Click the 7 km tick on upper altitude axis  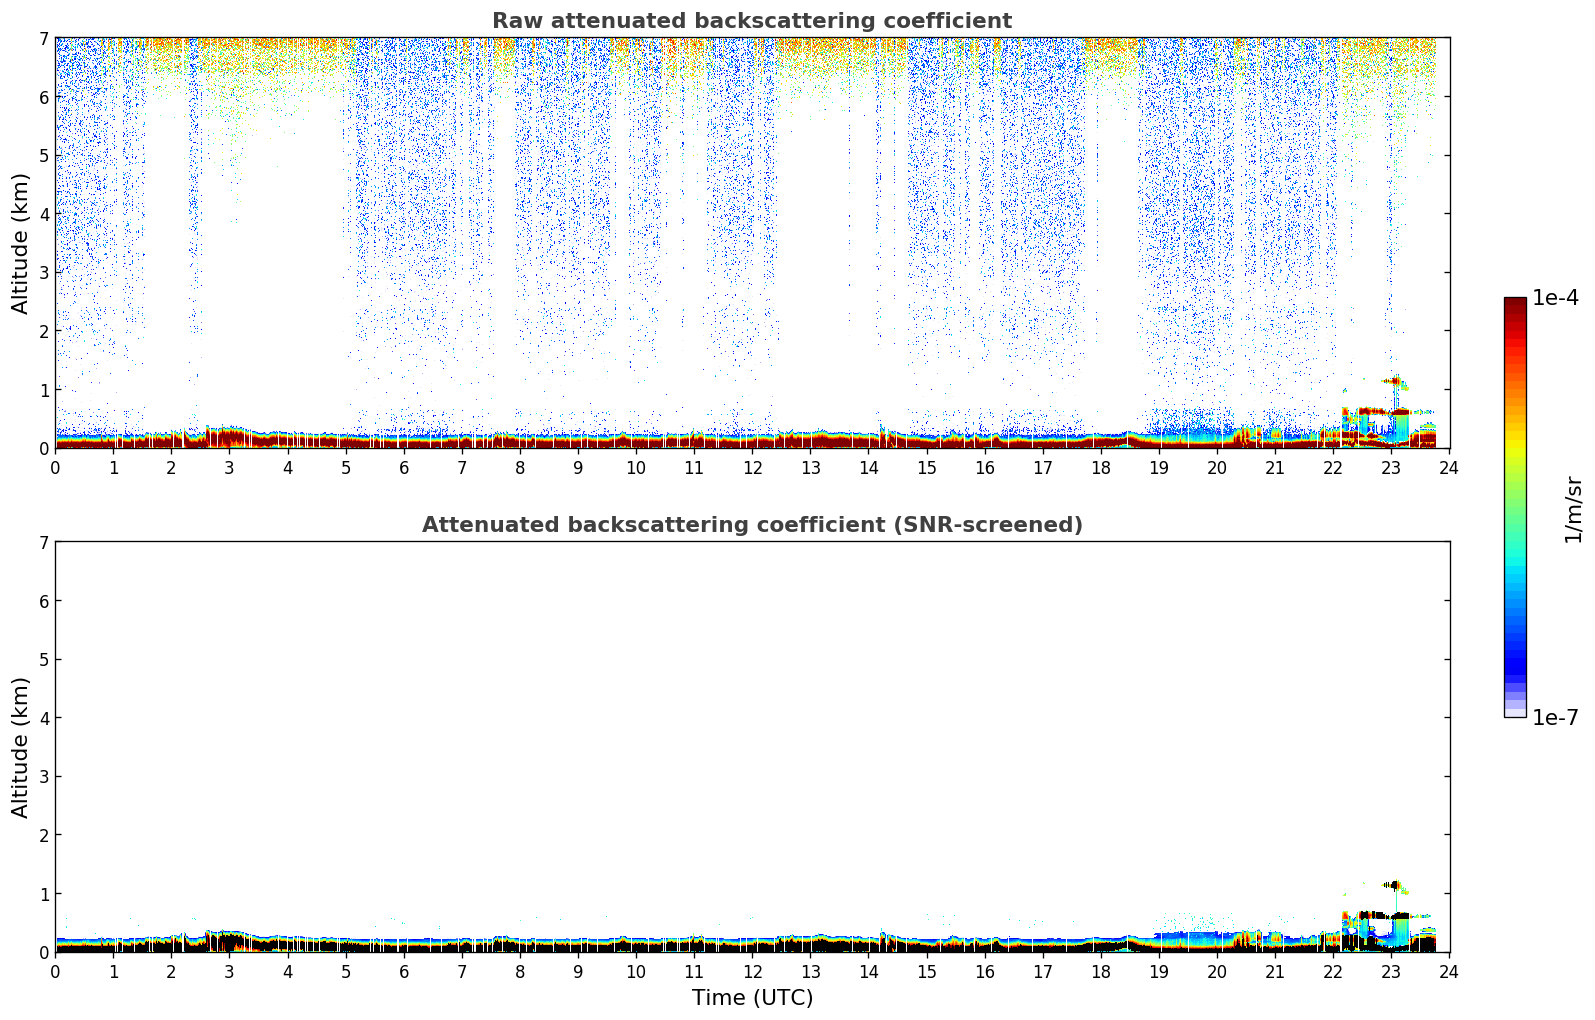42,38
